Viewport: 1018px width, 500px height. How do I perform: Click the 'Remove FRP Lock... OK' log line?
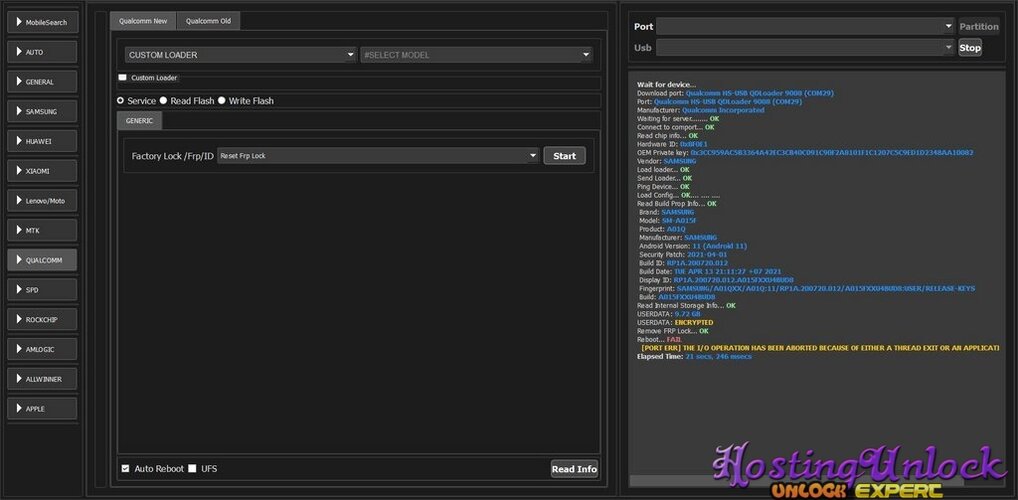pyautogui.click(x=673, y=331)
